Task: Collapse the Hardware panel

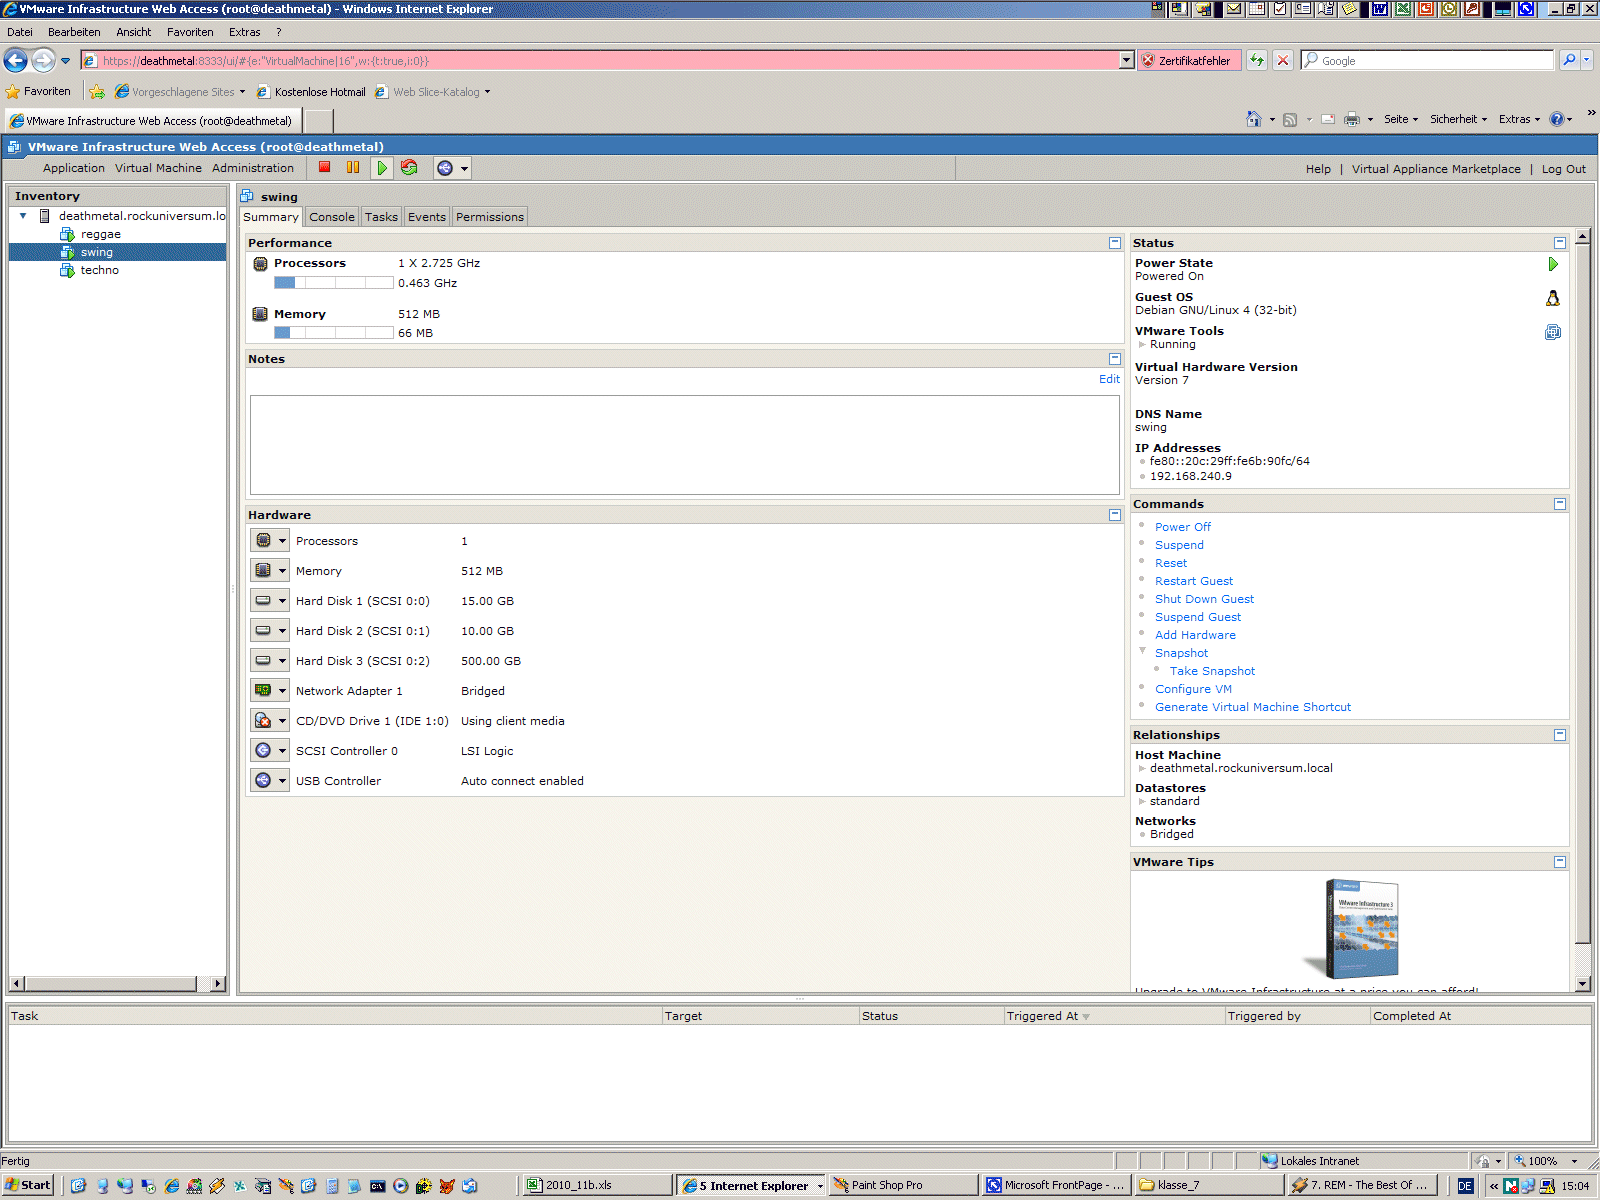Action: coord(1115,515)
